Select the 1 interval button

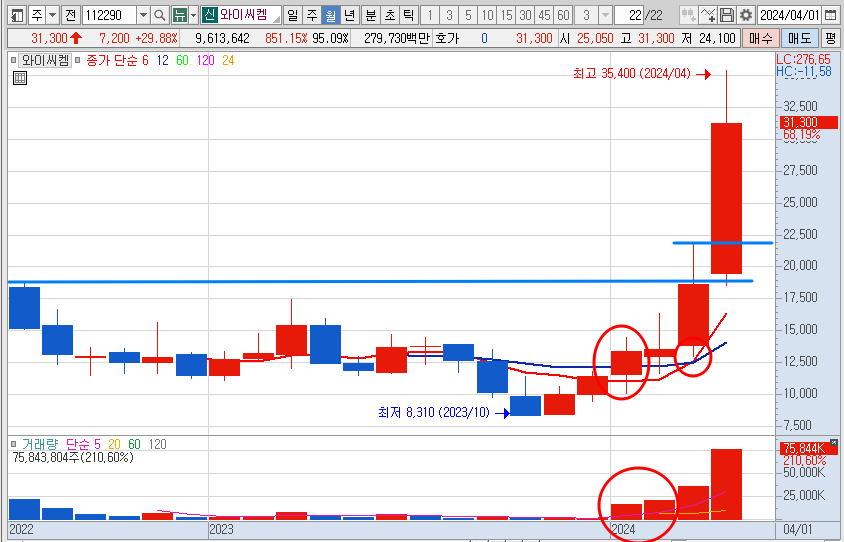coord(430,15)
